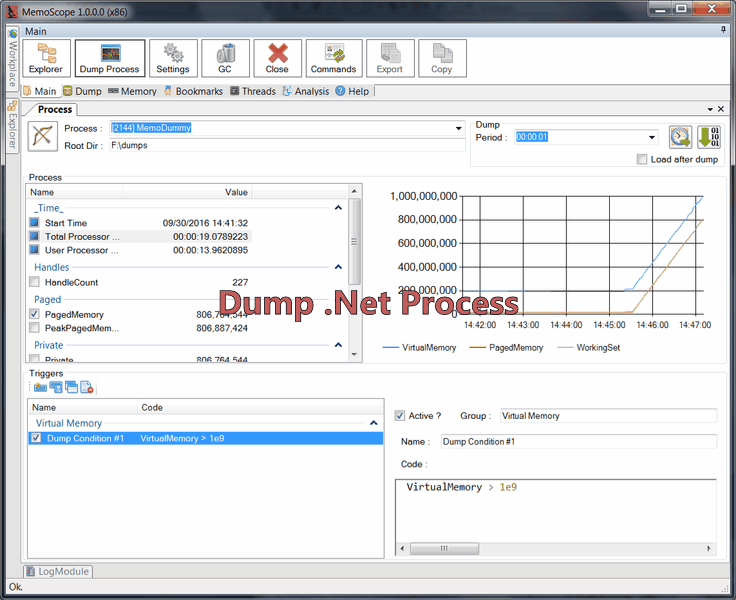Click the clock scheduled dump icon
736x600 pixels.
(x=681, y=137)
